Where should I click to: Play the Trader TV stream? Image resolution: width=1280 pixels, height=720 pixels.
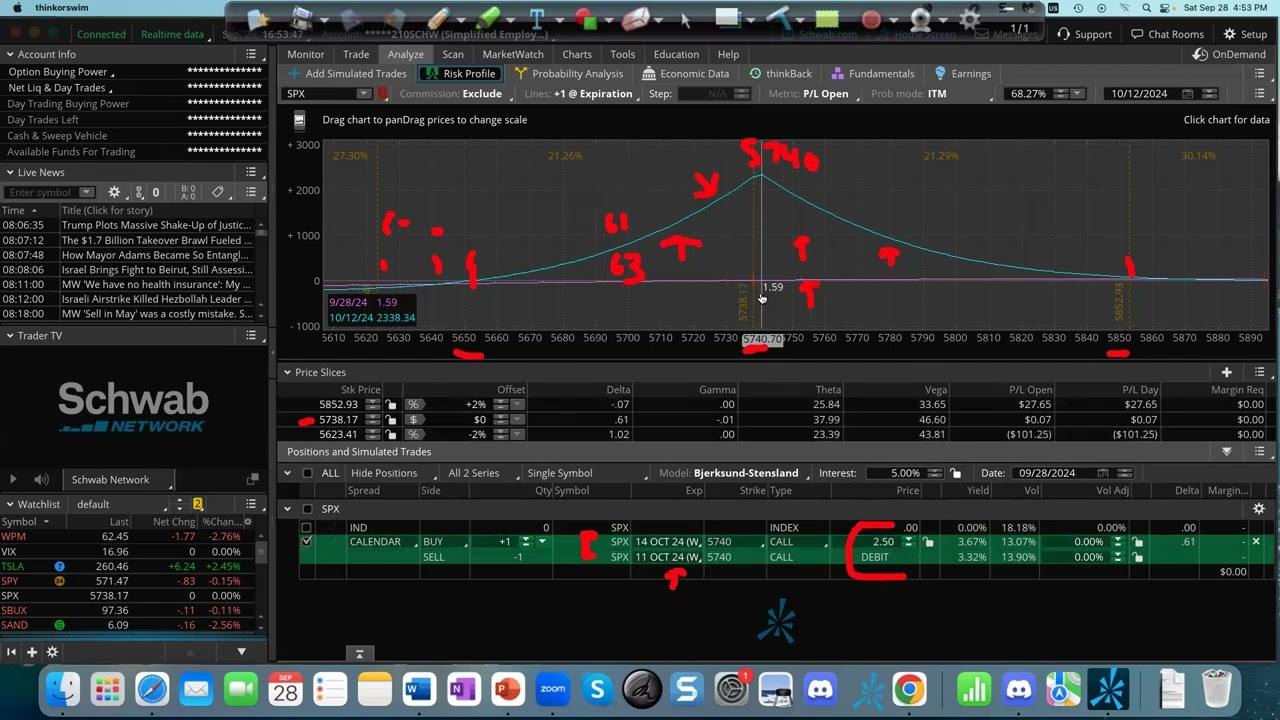coord(13,480)
